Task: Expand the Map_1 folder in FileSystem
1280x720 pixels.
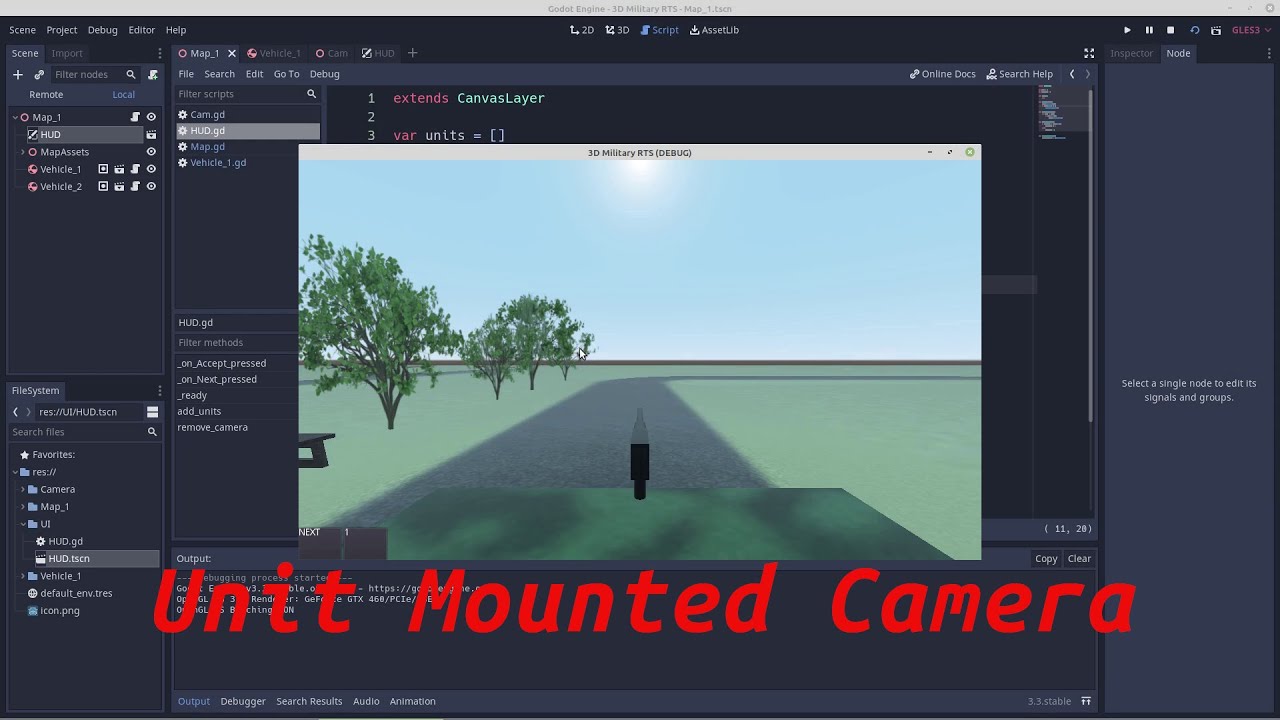Action: [x=23, y=507]
